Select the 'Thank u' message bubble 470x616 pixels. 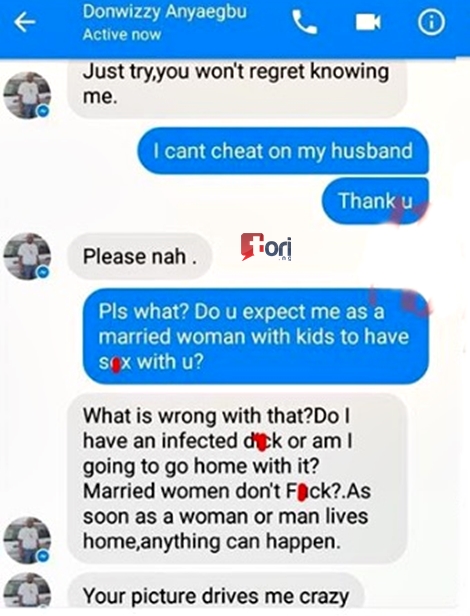coord(375,201)
